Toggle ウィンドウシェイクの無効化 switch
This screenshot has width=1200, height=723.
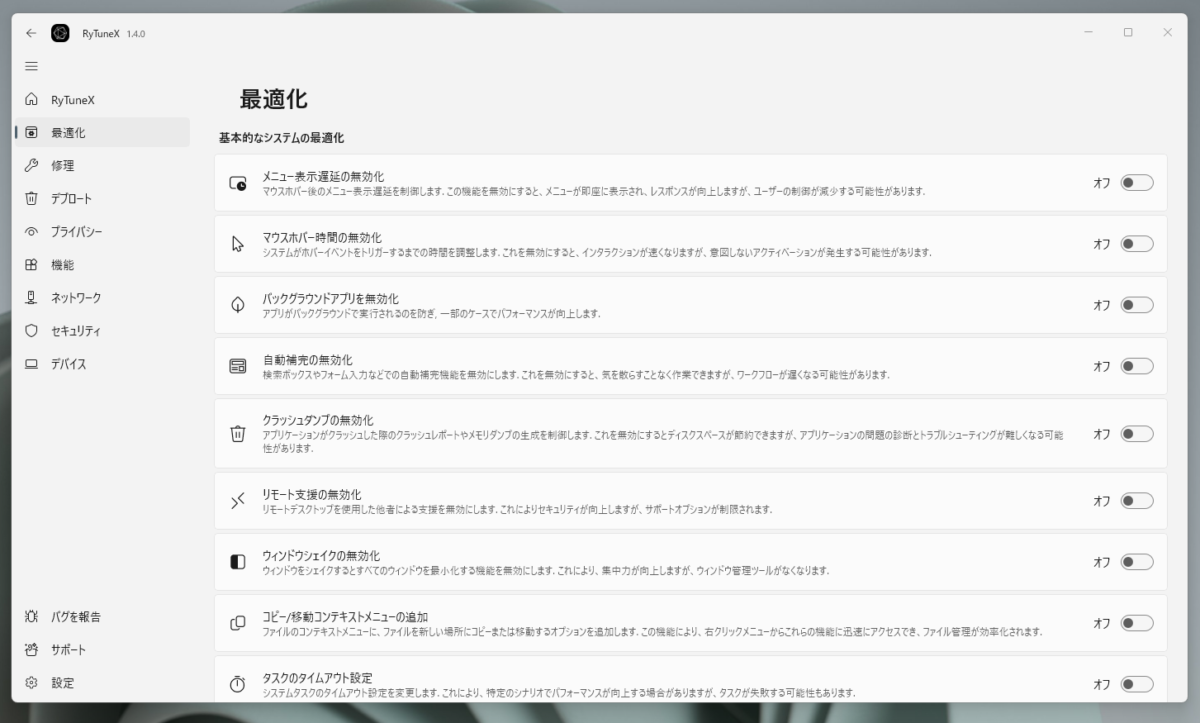1137,562
